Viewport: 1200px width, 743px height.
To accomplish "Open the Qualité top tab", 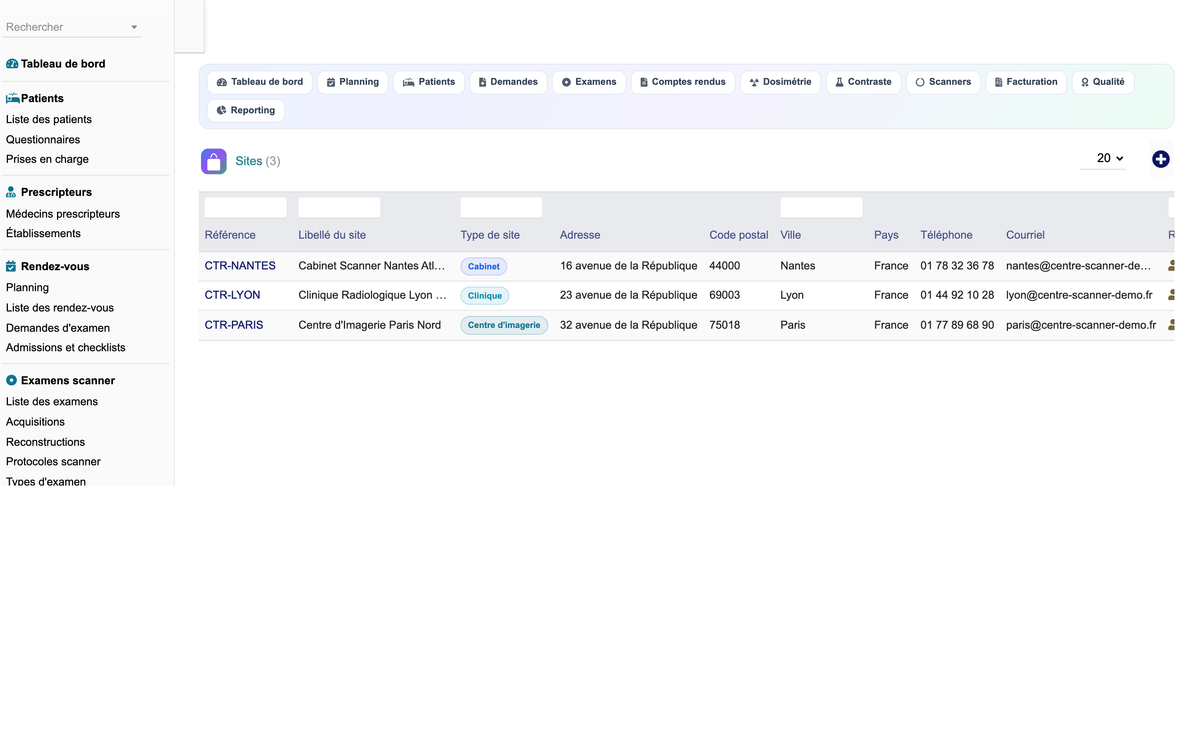I will click(1103, 82).
